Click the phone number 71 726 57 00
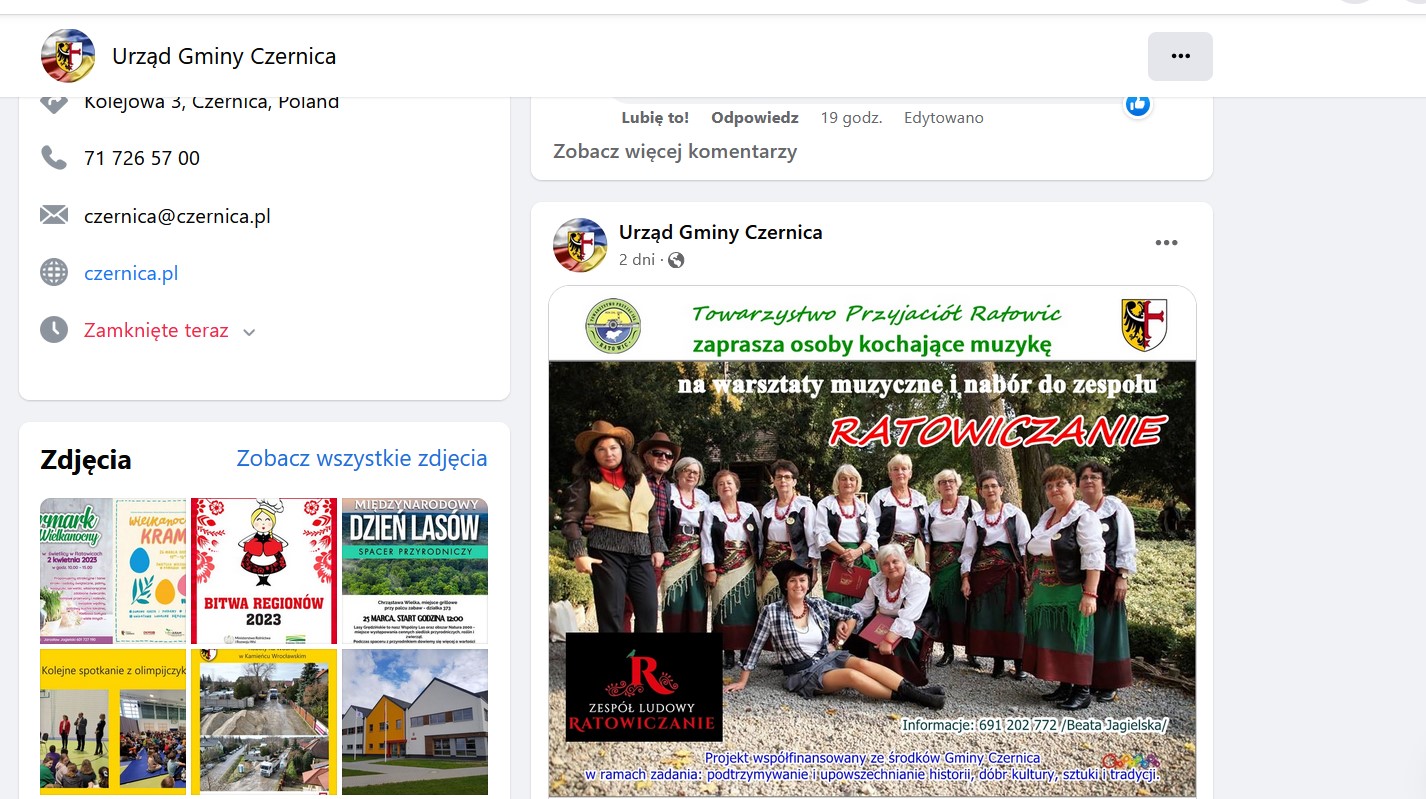 click(142, 158)
